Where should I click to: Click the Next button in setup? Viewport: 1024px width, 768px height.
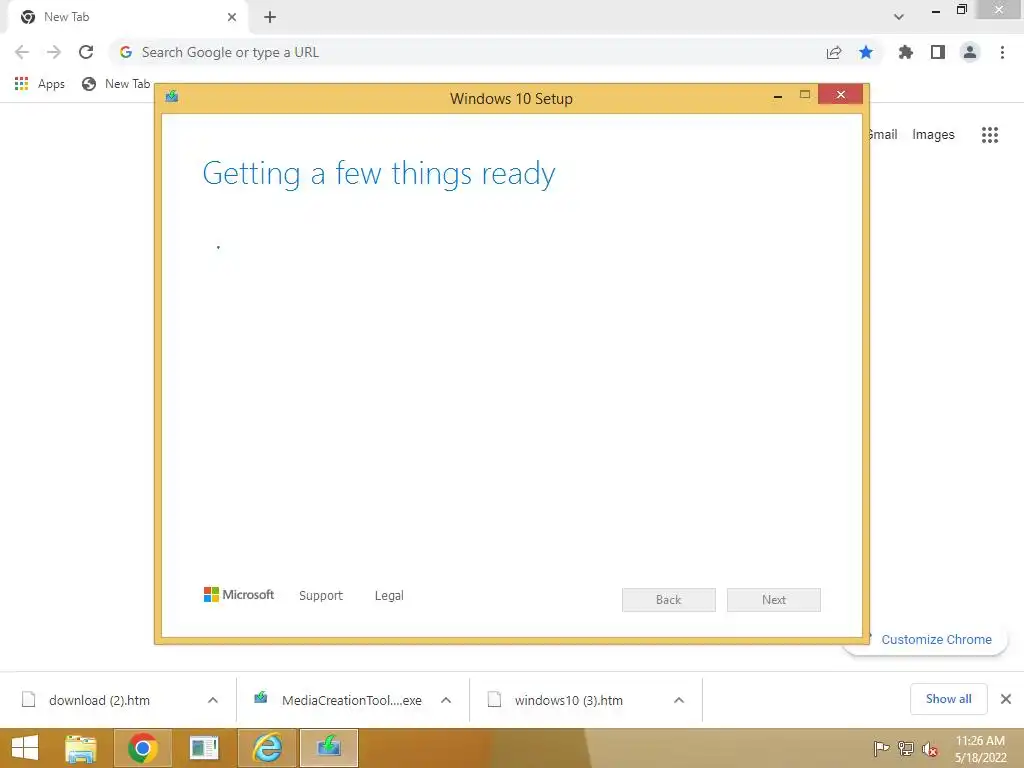tap(774, 600)
